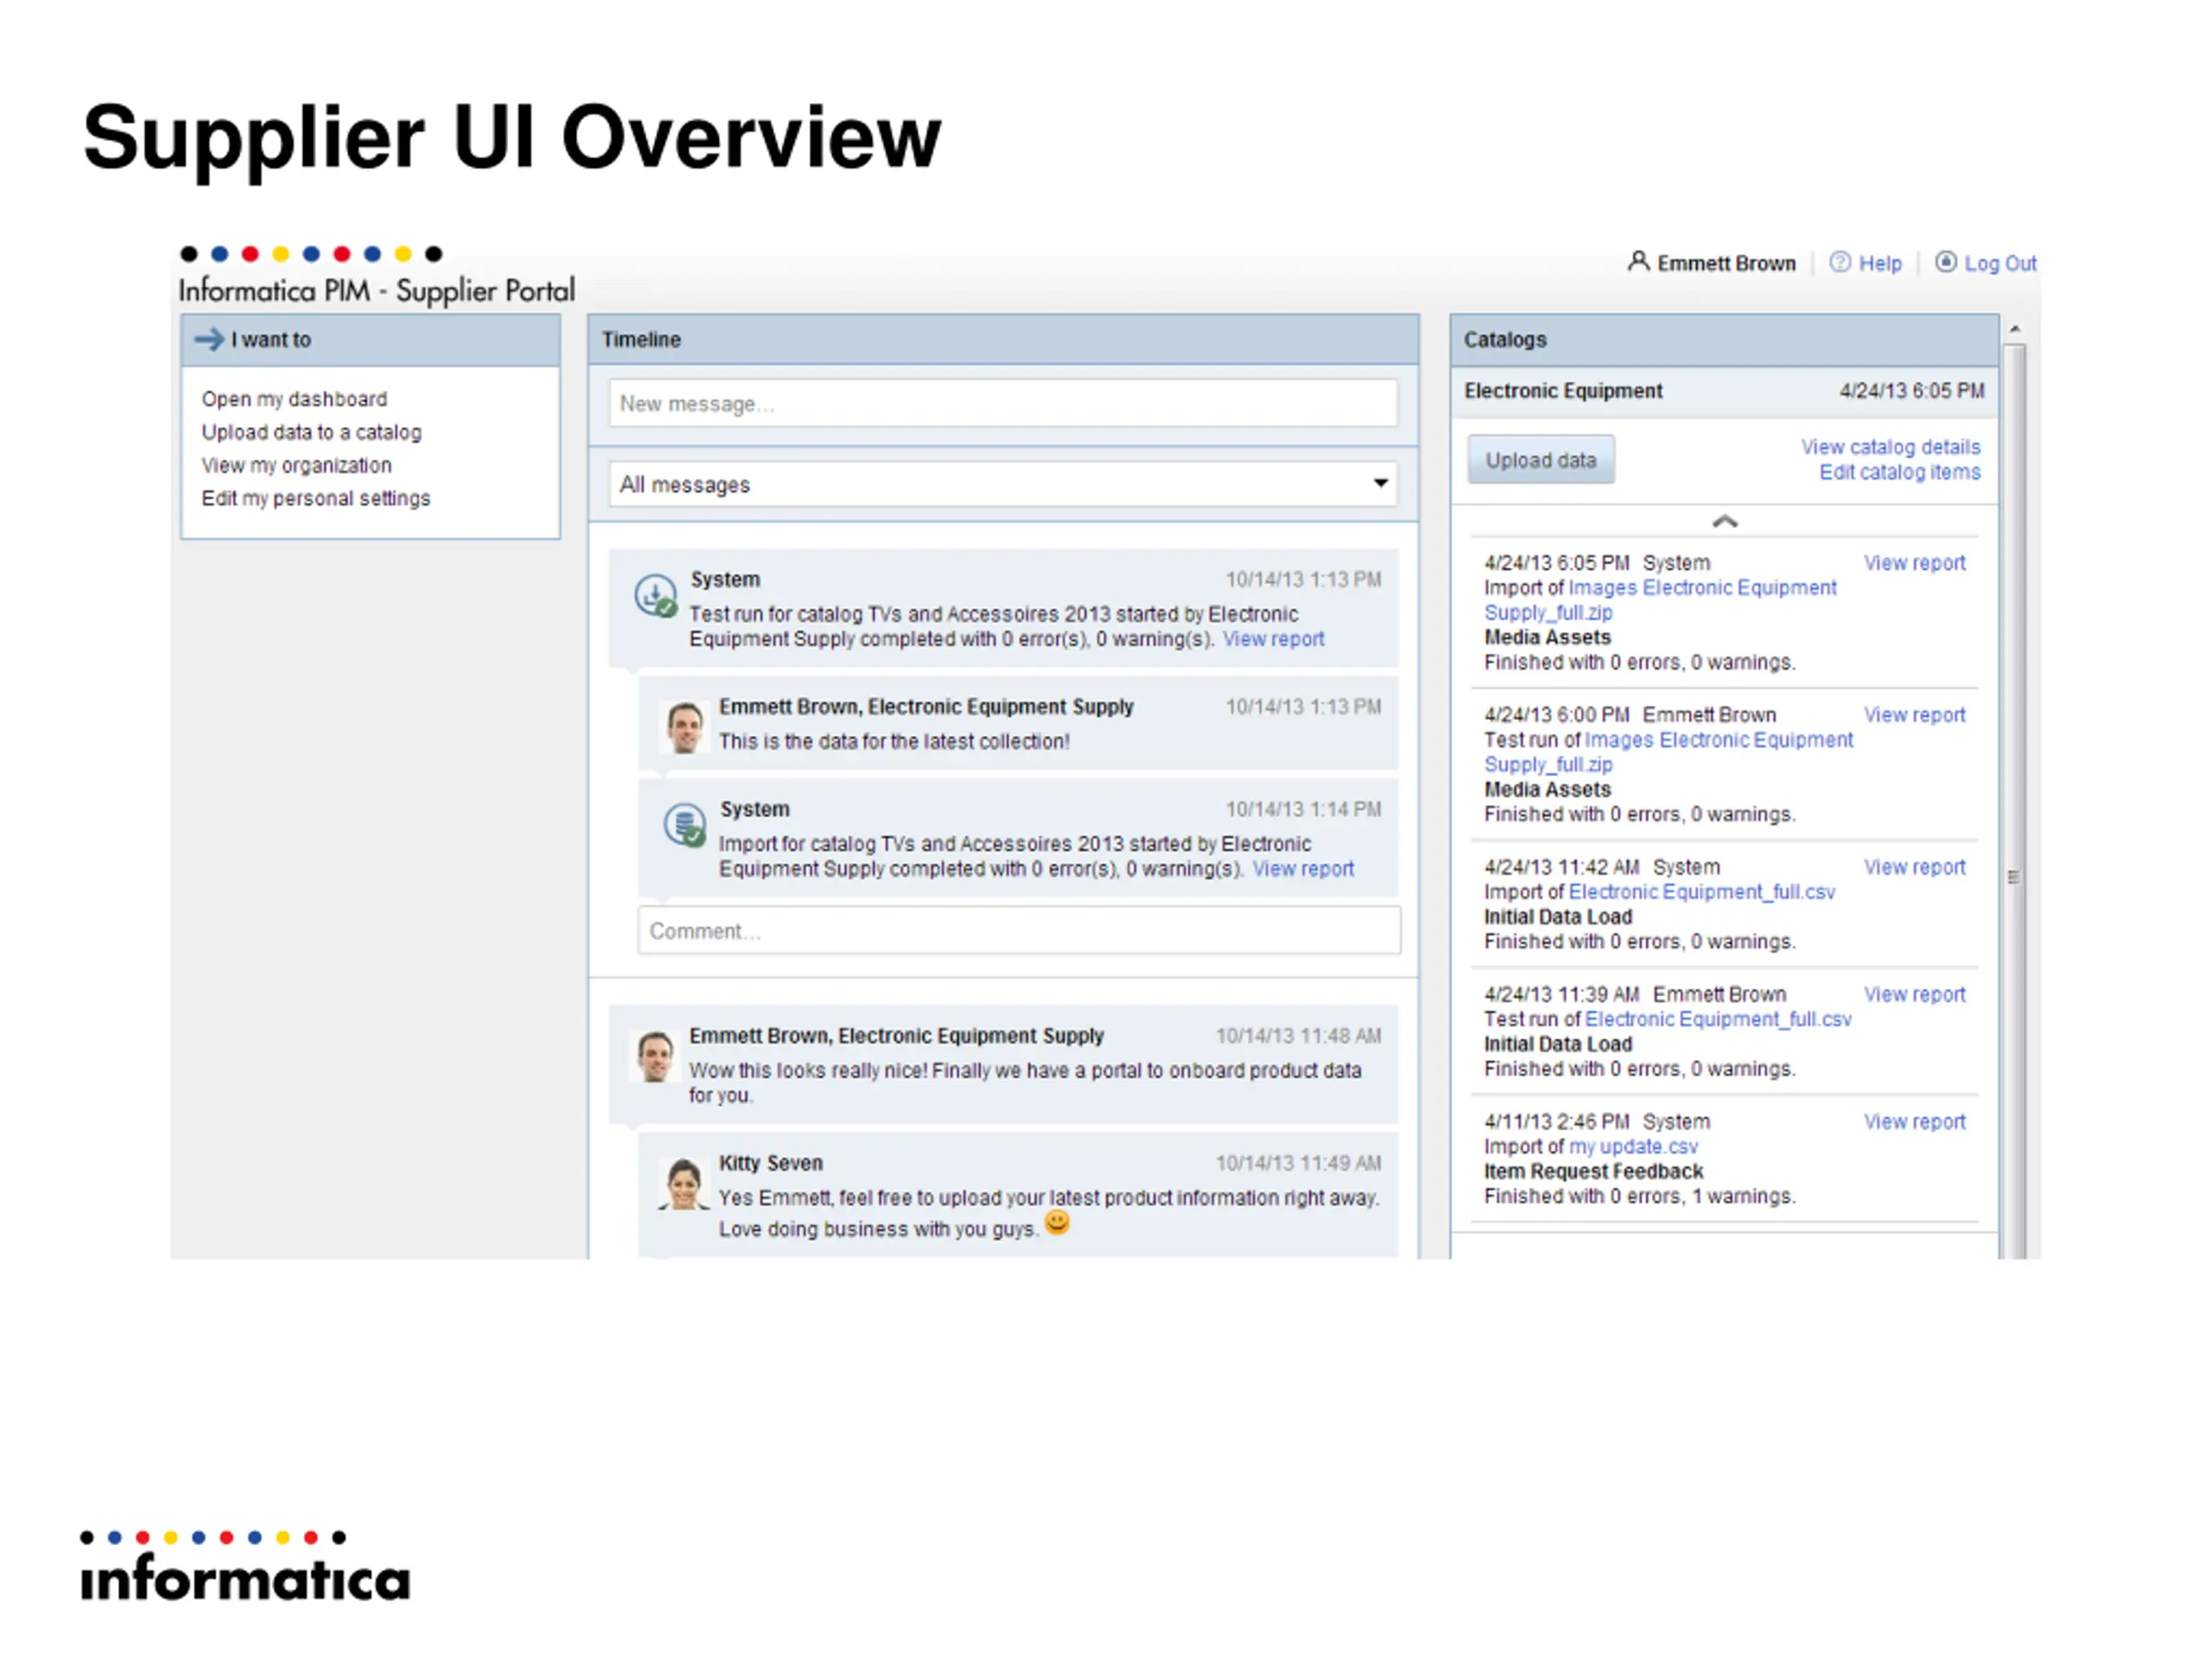The image size is (2212, 1659).
Task: Open View report for 4/24/13 6:05 PM entry
Action: (1914, 563)
